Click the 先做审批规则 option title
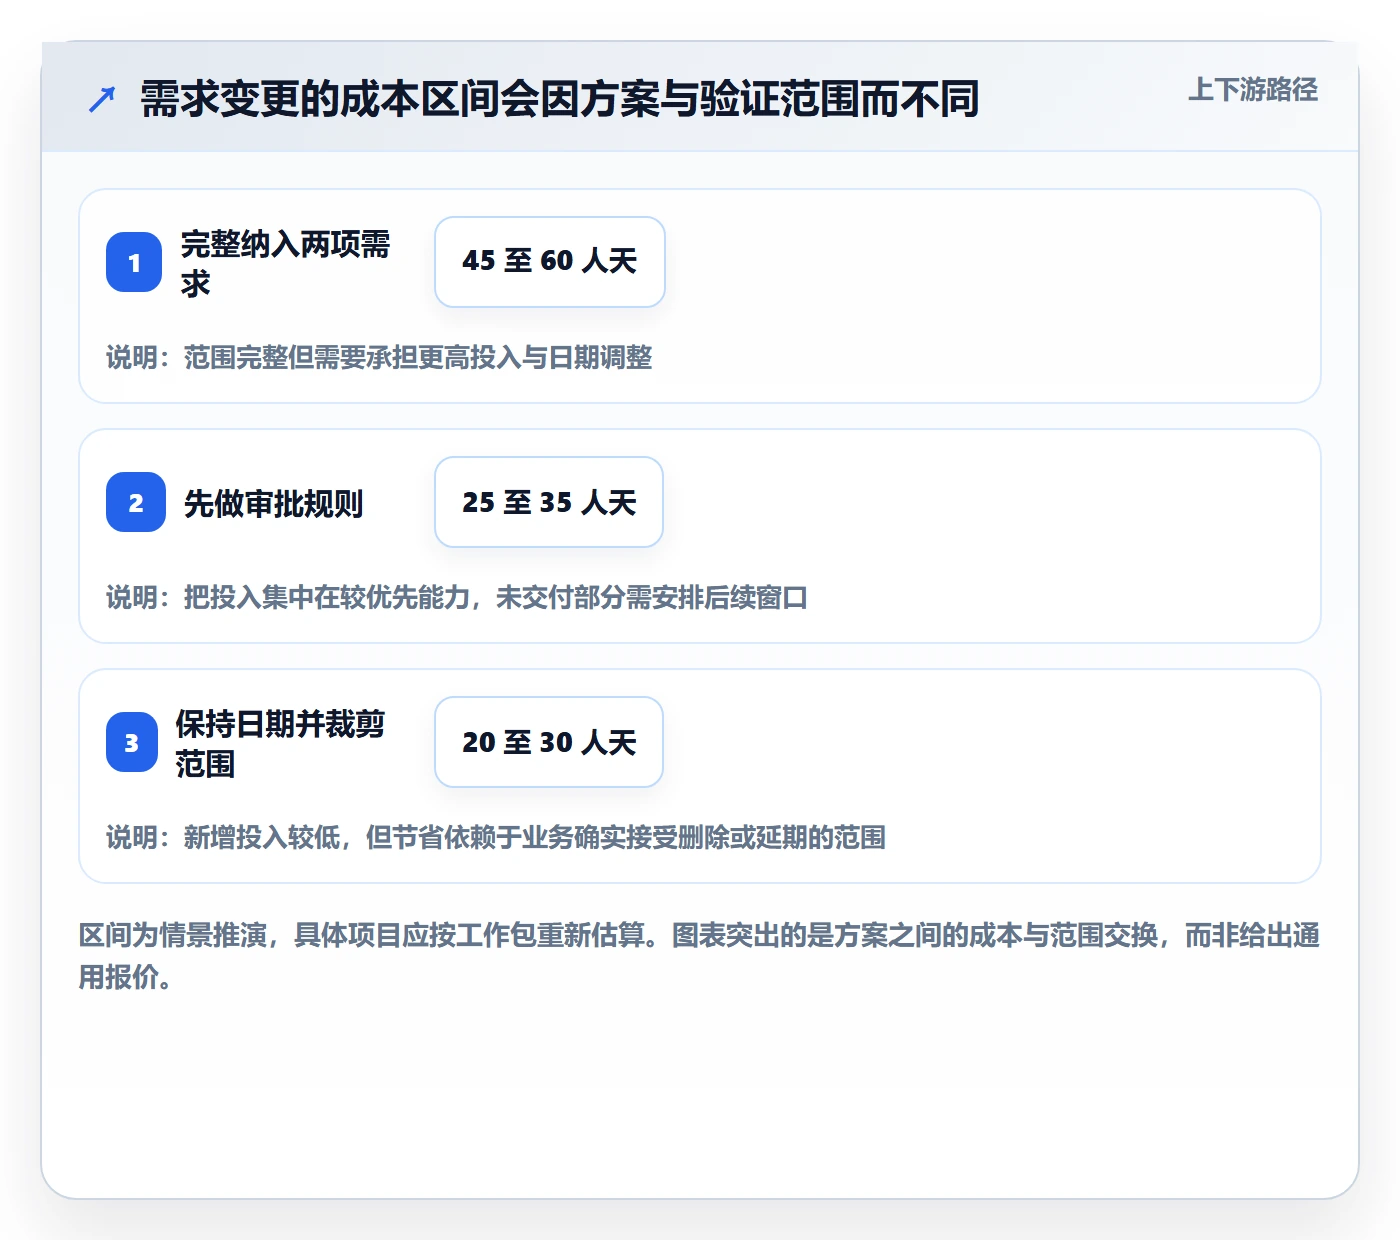This screenshot has width=1400, height=1240. (273, 503)
